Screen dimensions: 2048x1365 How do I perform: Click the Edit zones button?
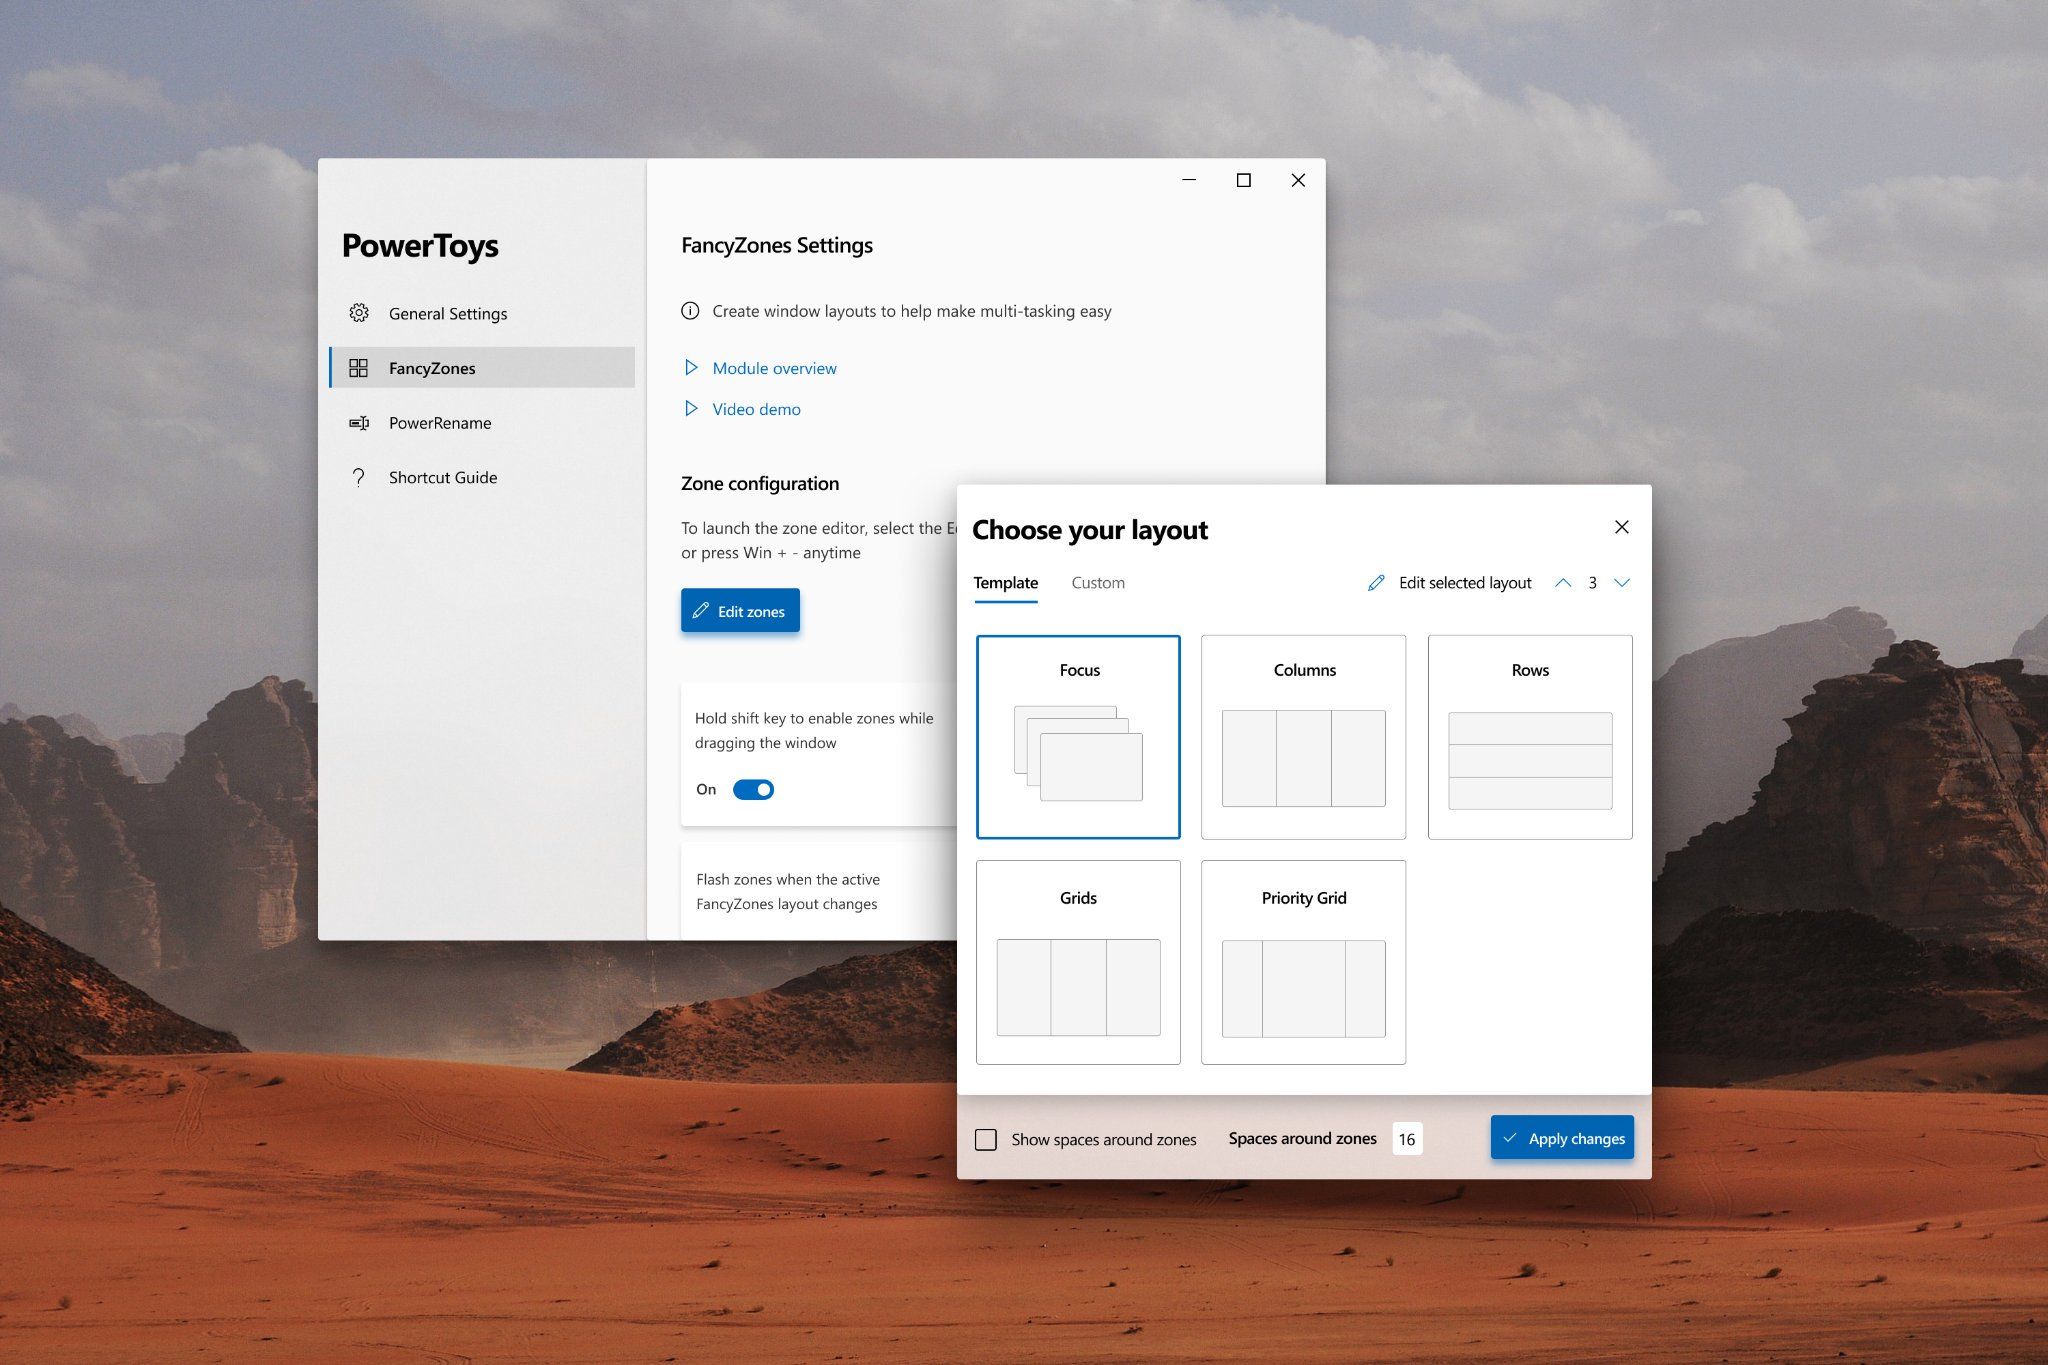pyautogui.click(x=740, y=611)
